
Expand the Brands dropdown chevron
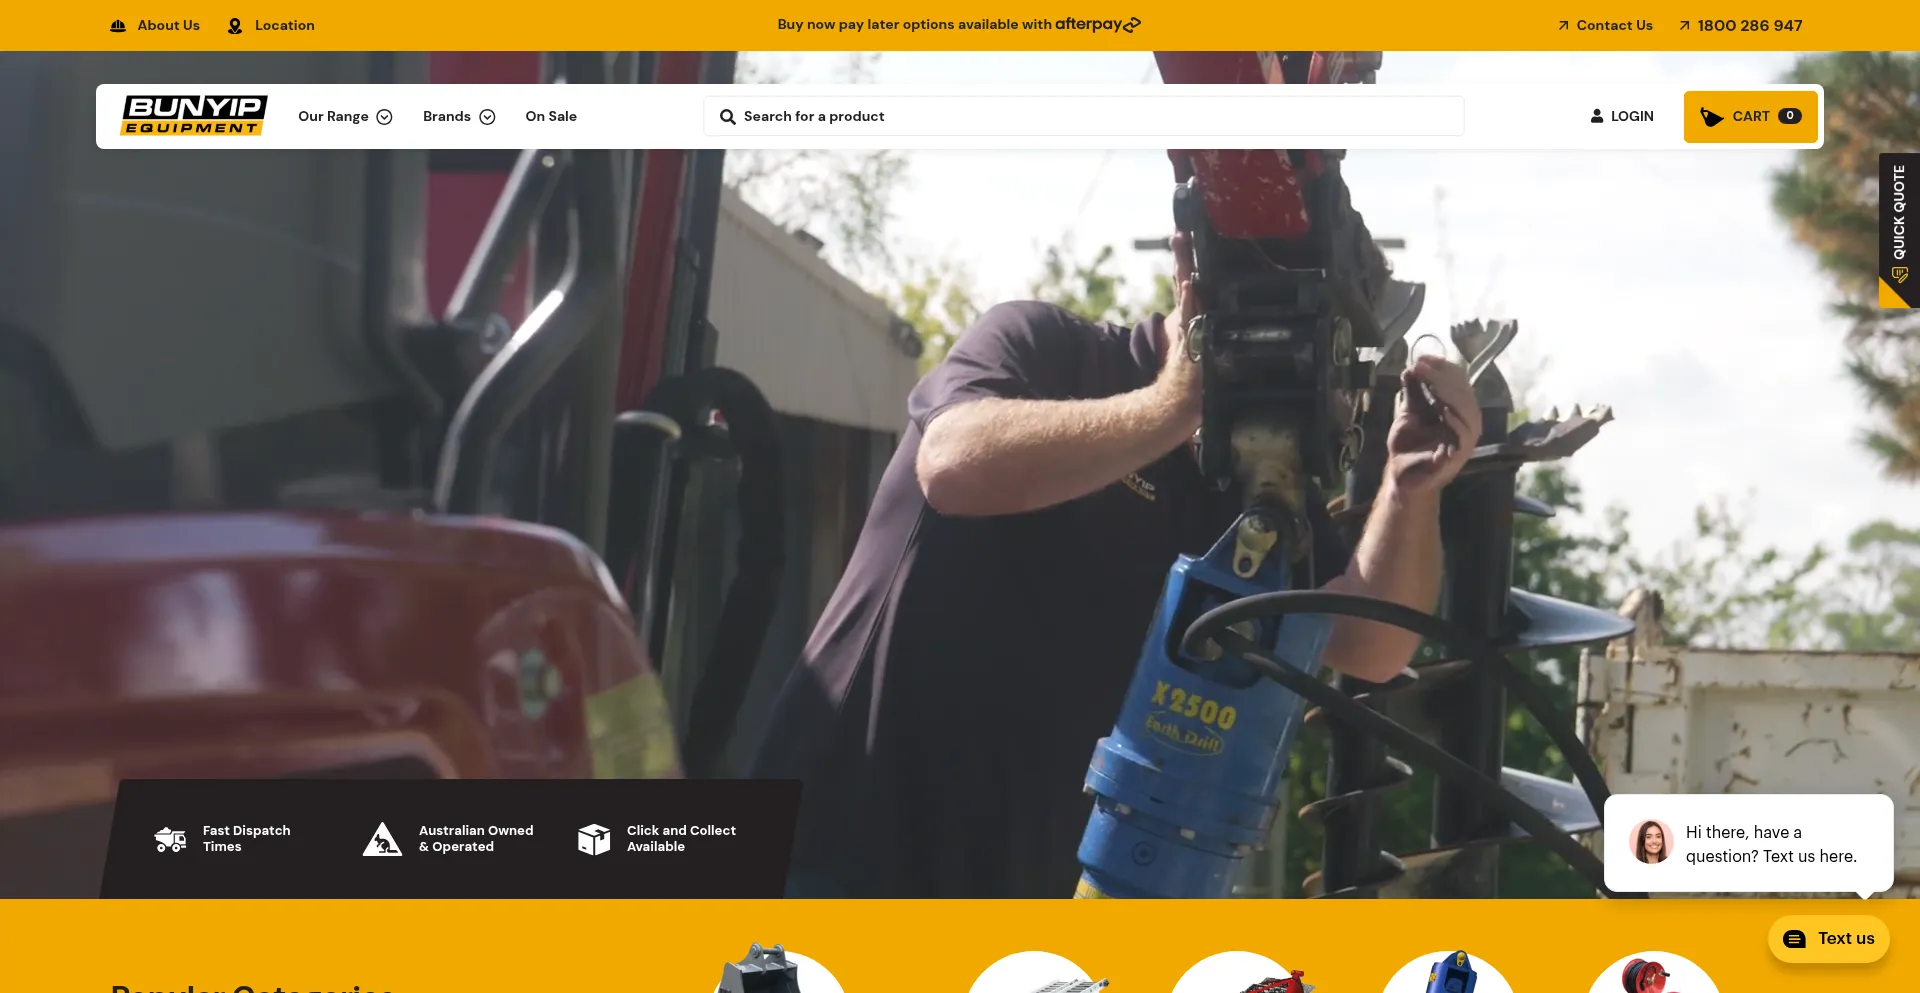point(487,117)
